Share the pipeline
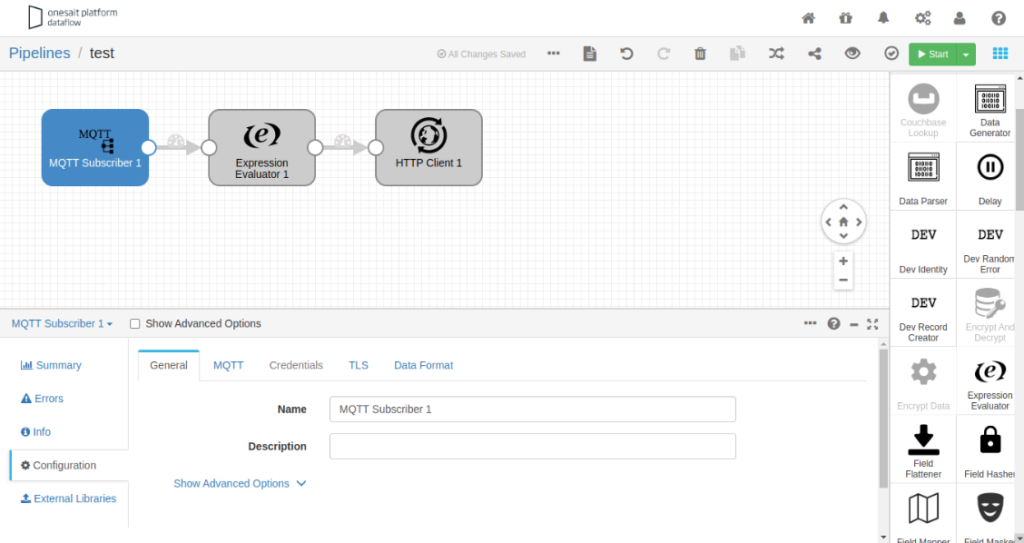 pyautogui.click(x=814, y=54)
